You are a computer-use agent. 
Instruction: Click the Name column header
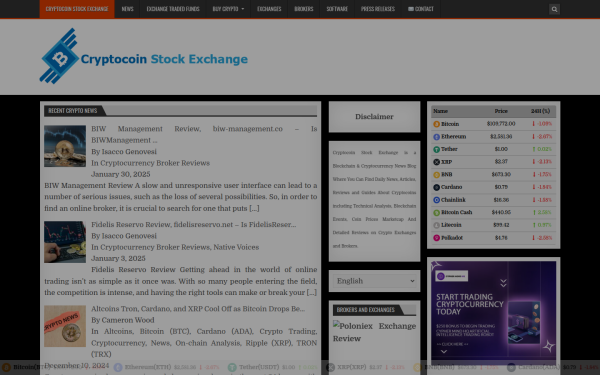pyautogui.click(x=440, y=111)
